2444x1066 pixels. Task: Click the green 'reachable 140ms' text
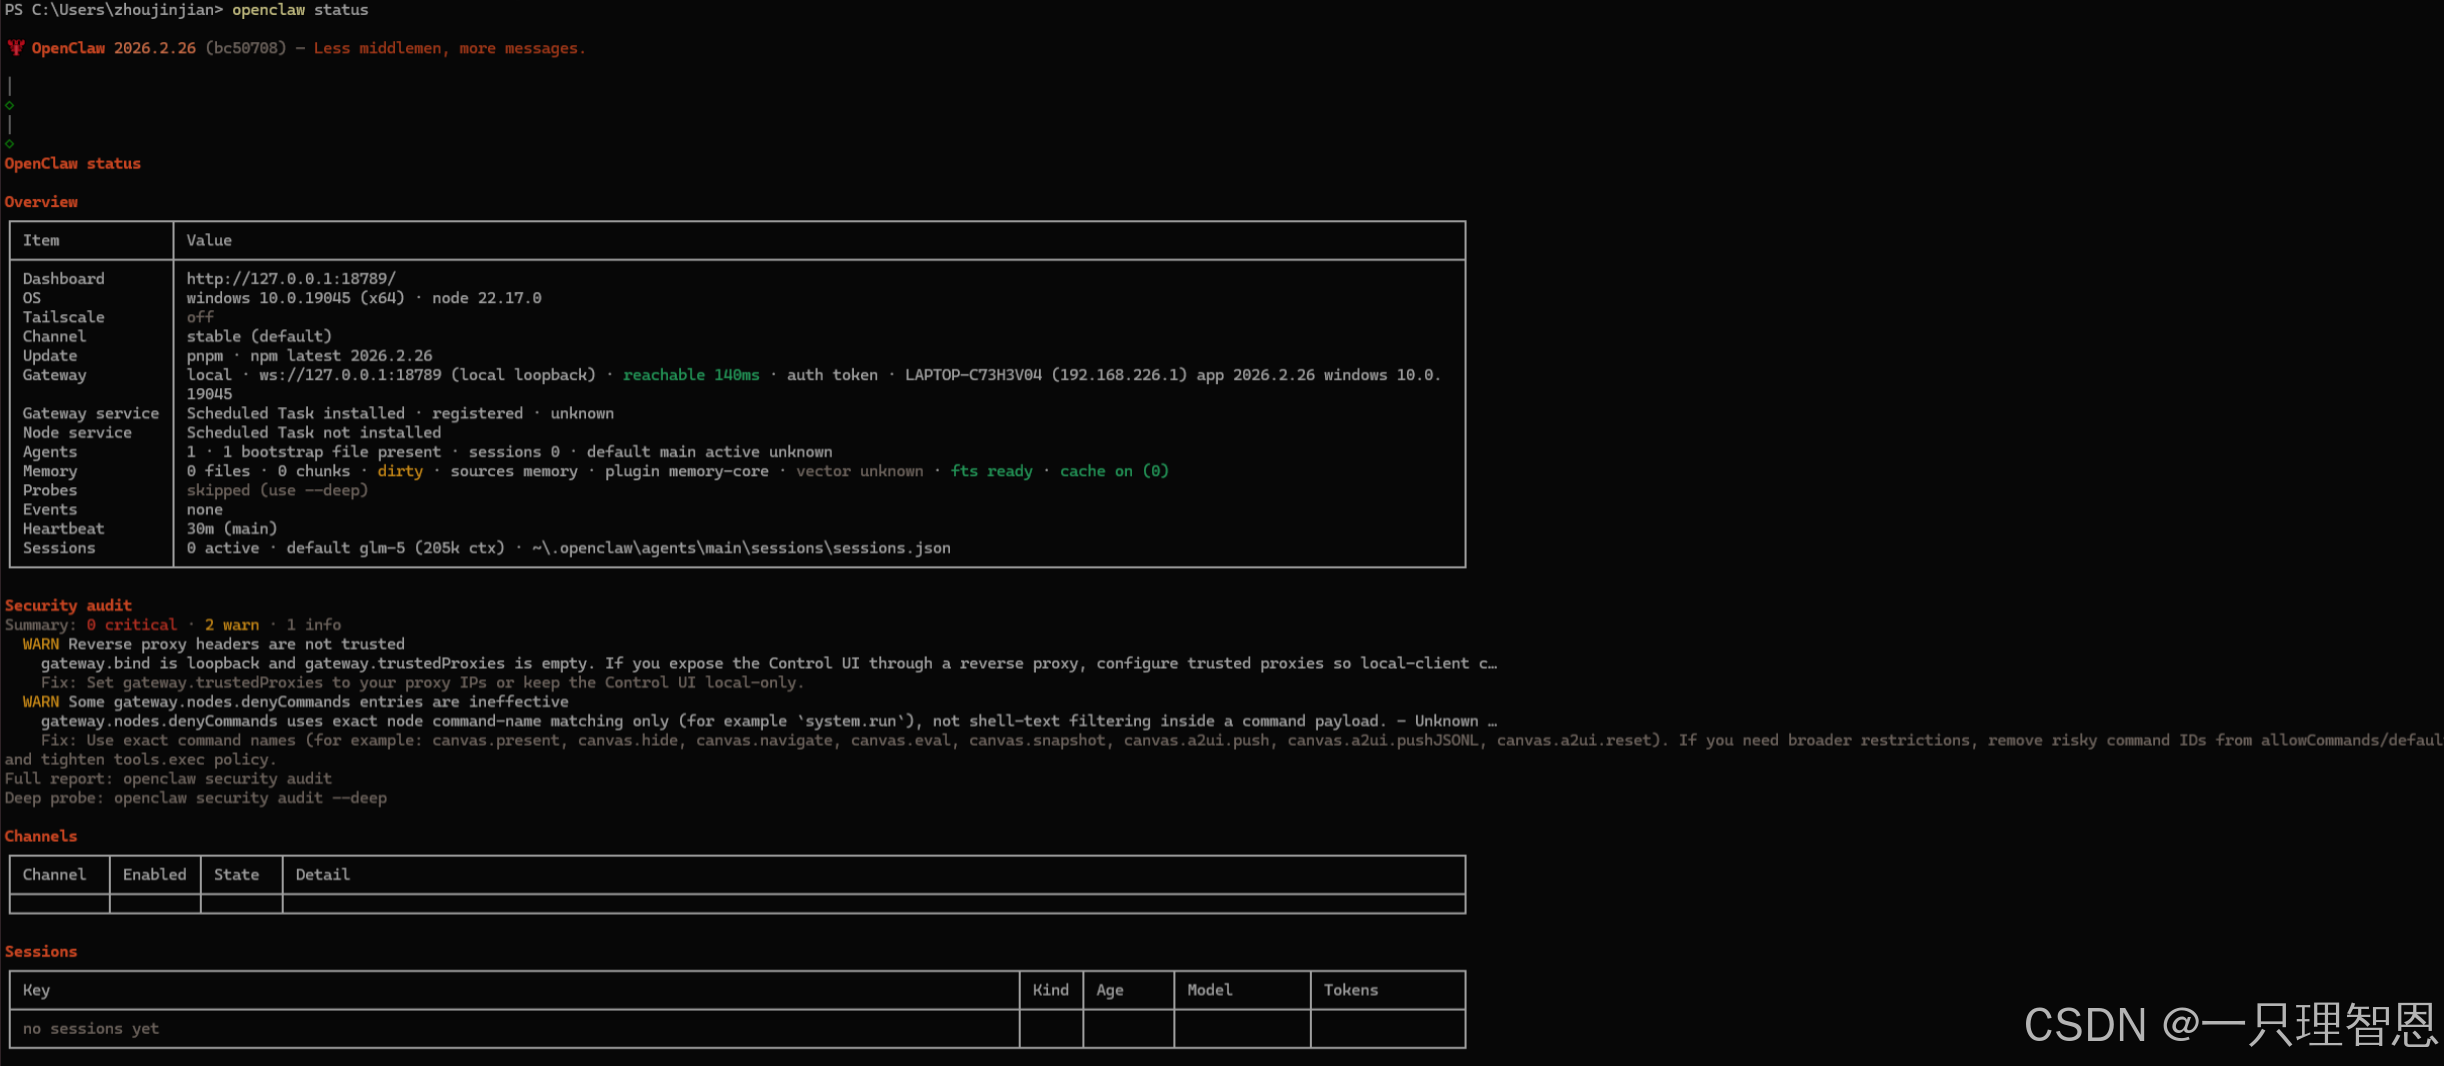coord(691,375)
